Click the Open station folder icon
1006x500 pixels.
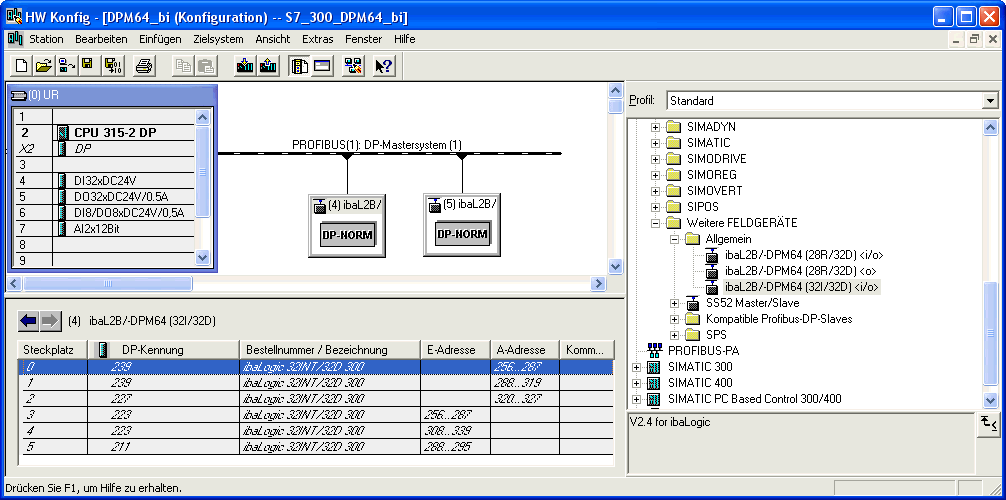coord(43,66)
